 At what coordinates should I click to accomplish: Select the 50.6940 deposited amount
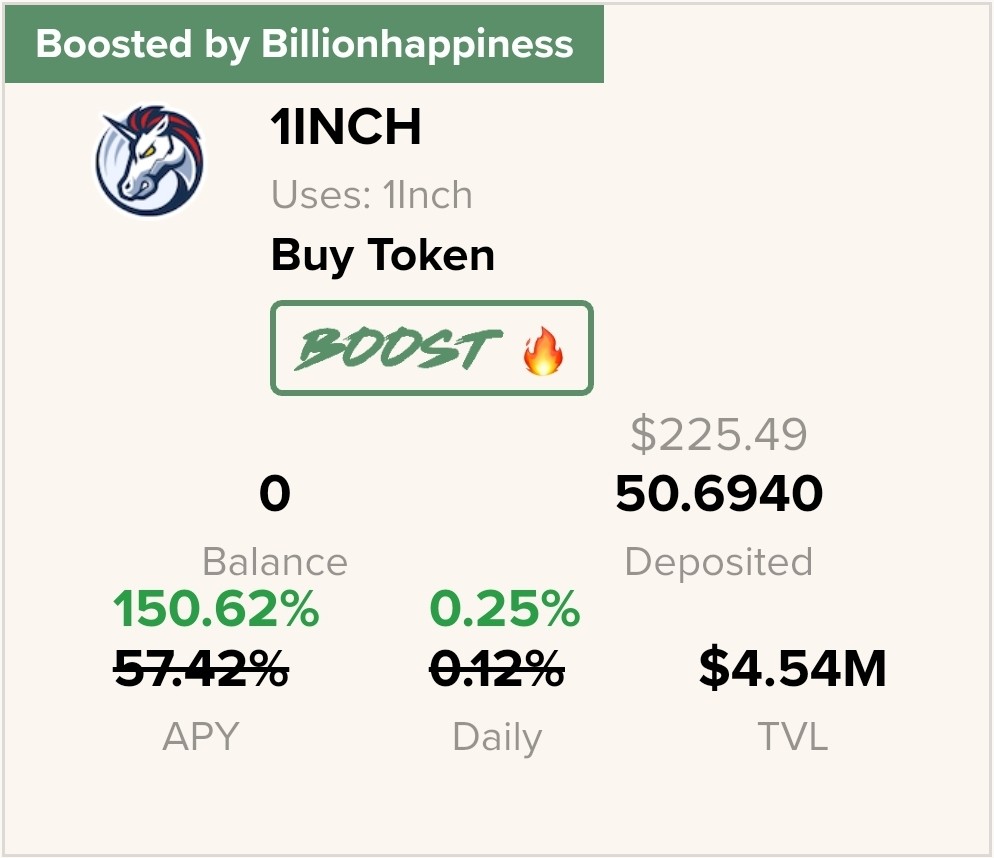coord(719,493)
